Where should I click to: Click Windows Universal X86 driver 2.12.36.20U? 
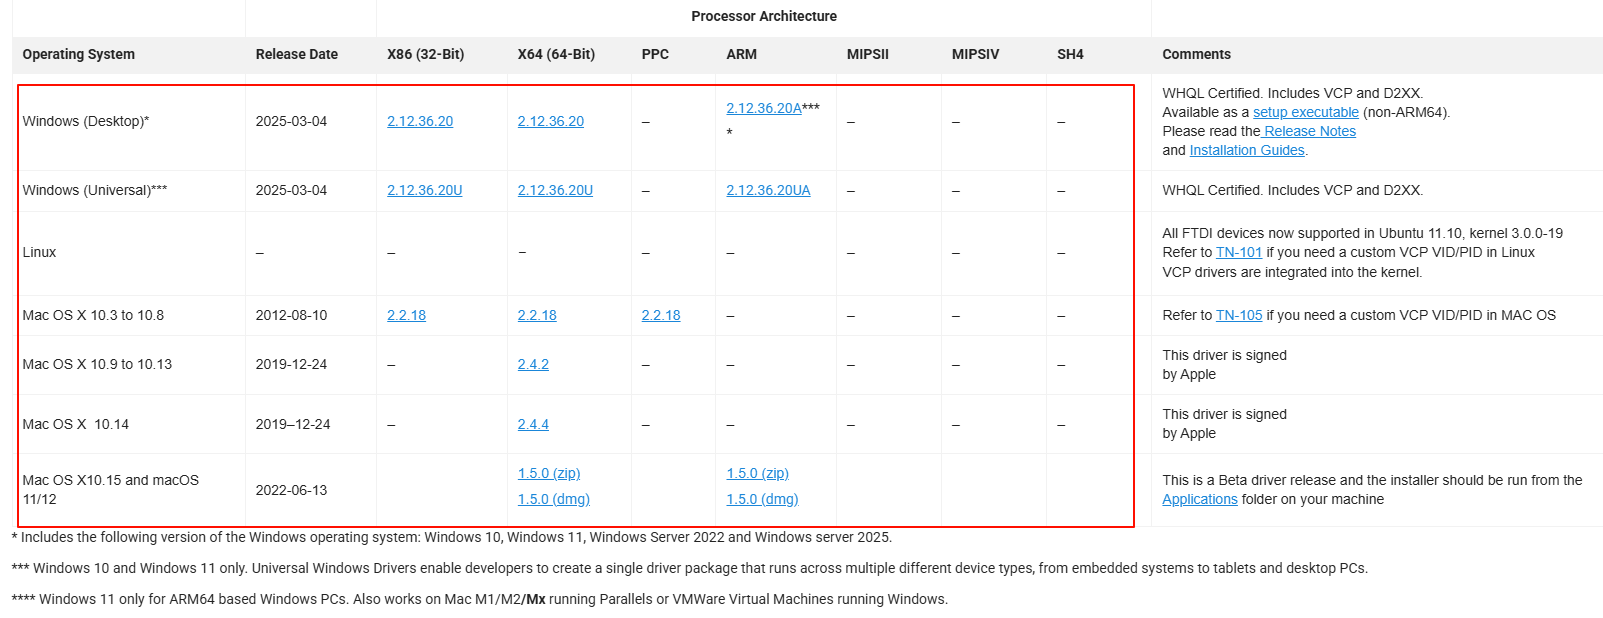click(424, 190)
